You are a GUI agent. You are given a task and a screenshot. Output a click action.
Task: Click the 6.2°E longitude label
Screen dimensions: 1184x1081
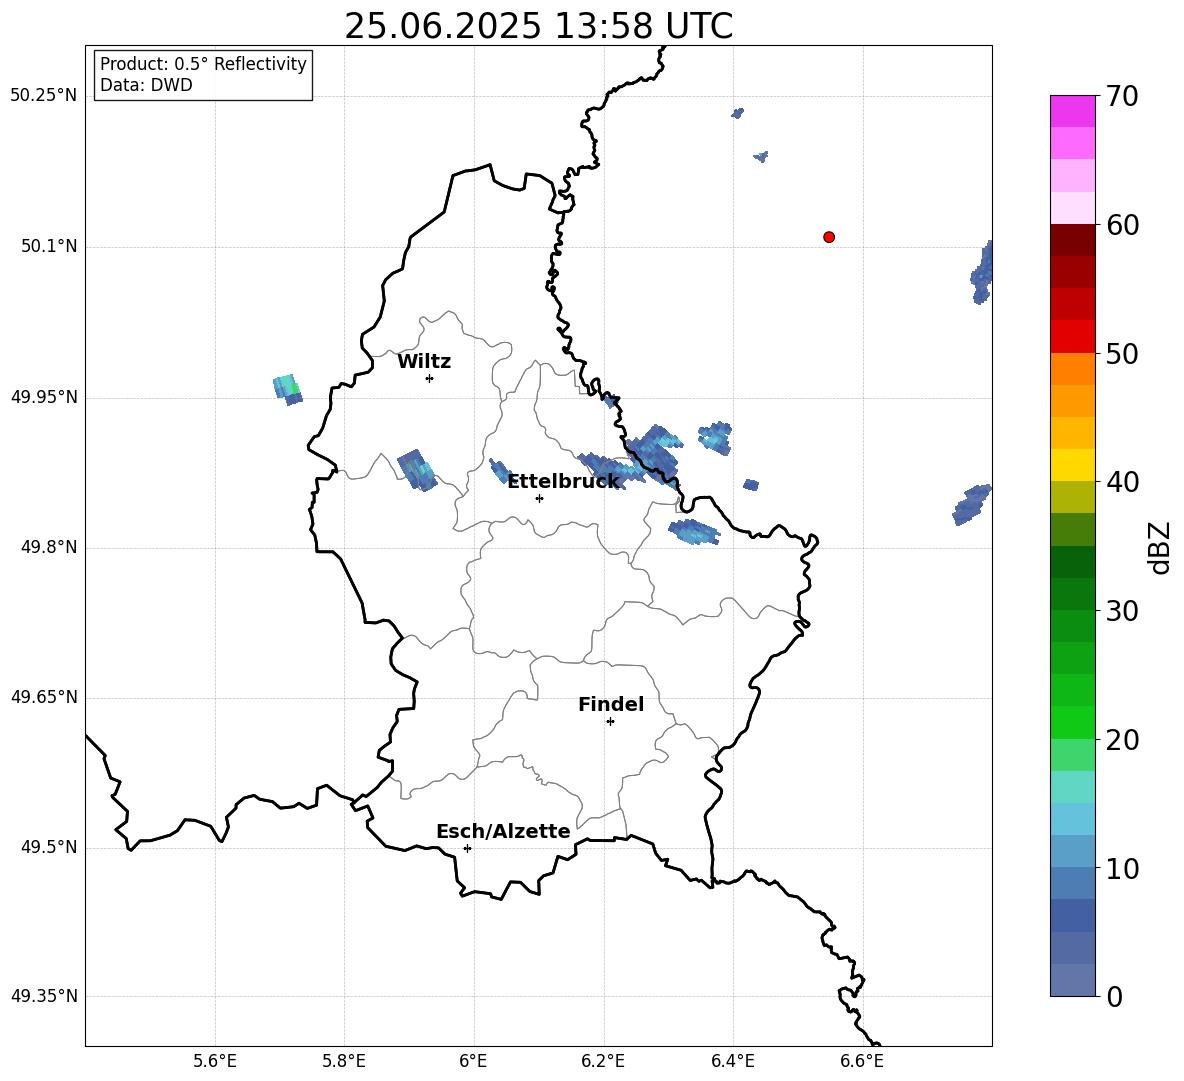click(603, 1061)
